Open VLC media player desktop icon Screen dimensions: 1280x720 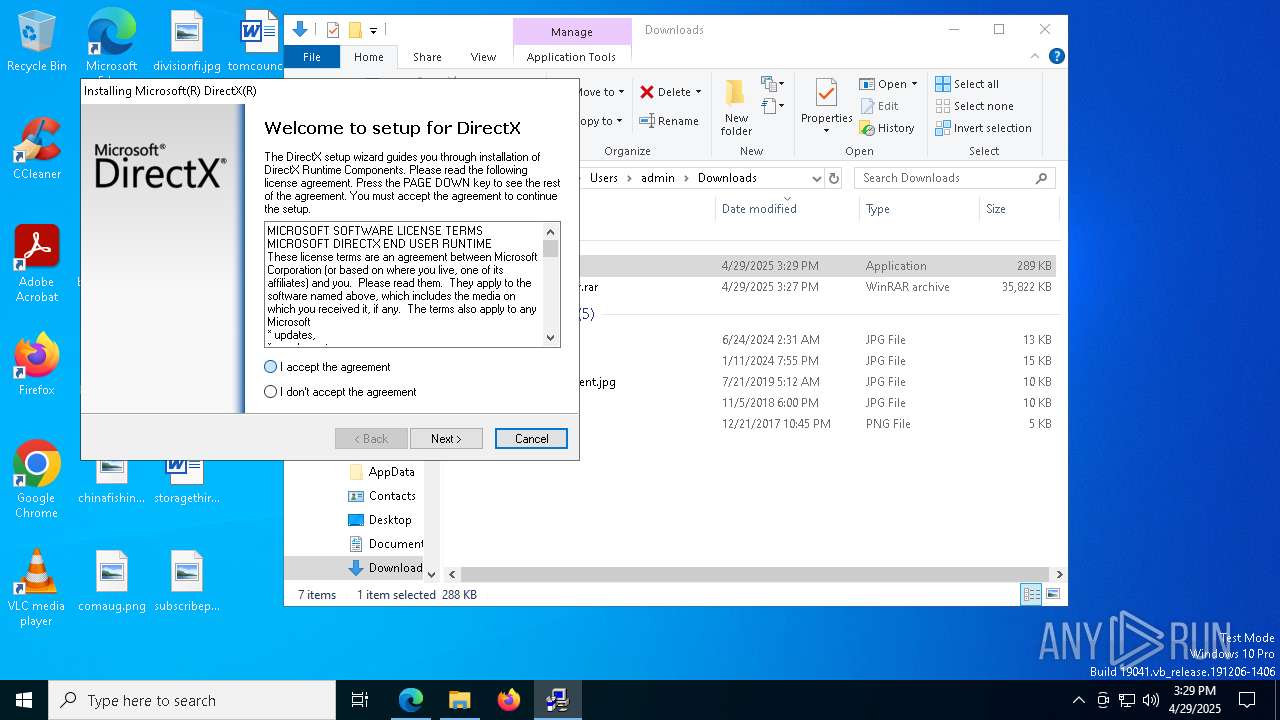click(37, 588)
